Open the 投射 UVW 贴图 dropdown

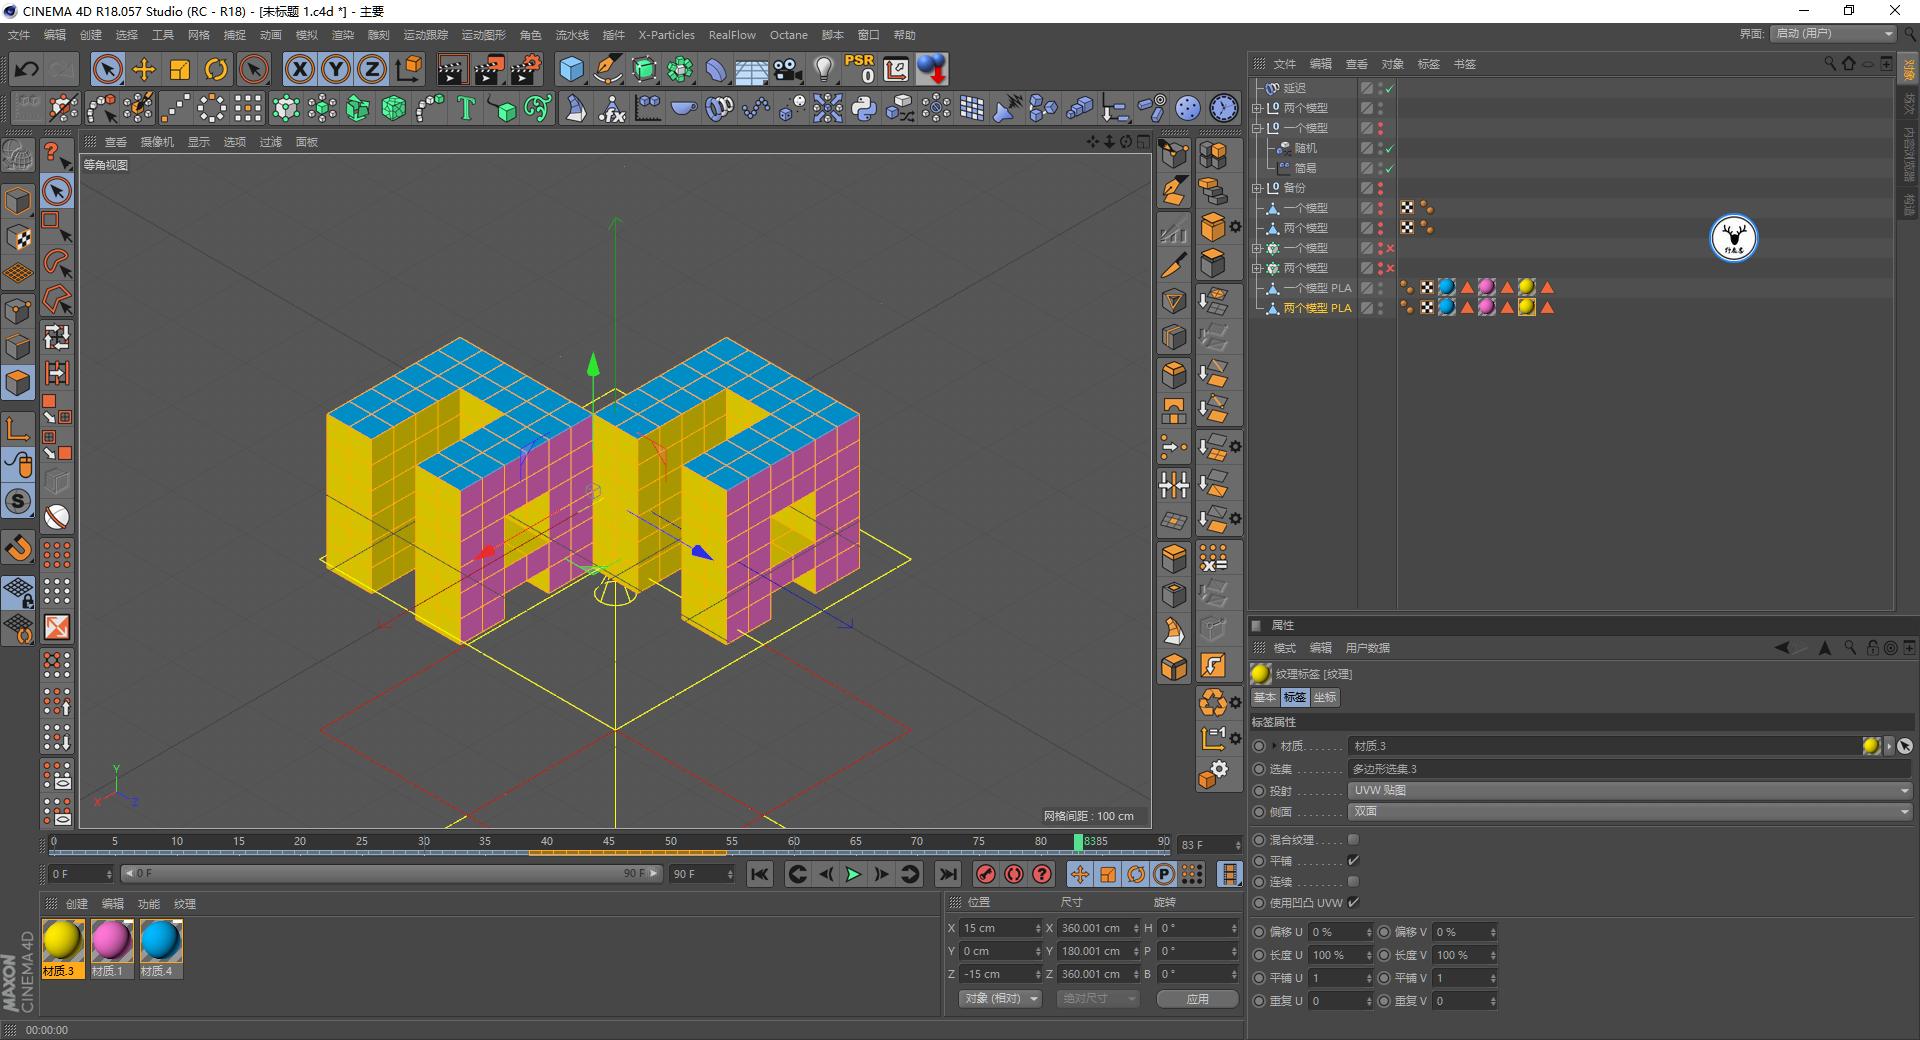tap(1630, 790)
